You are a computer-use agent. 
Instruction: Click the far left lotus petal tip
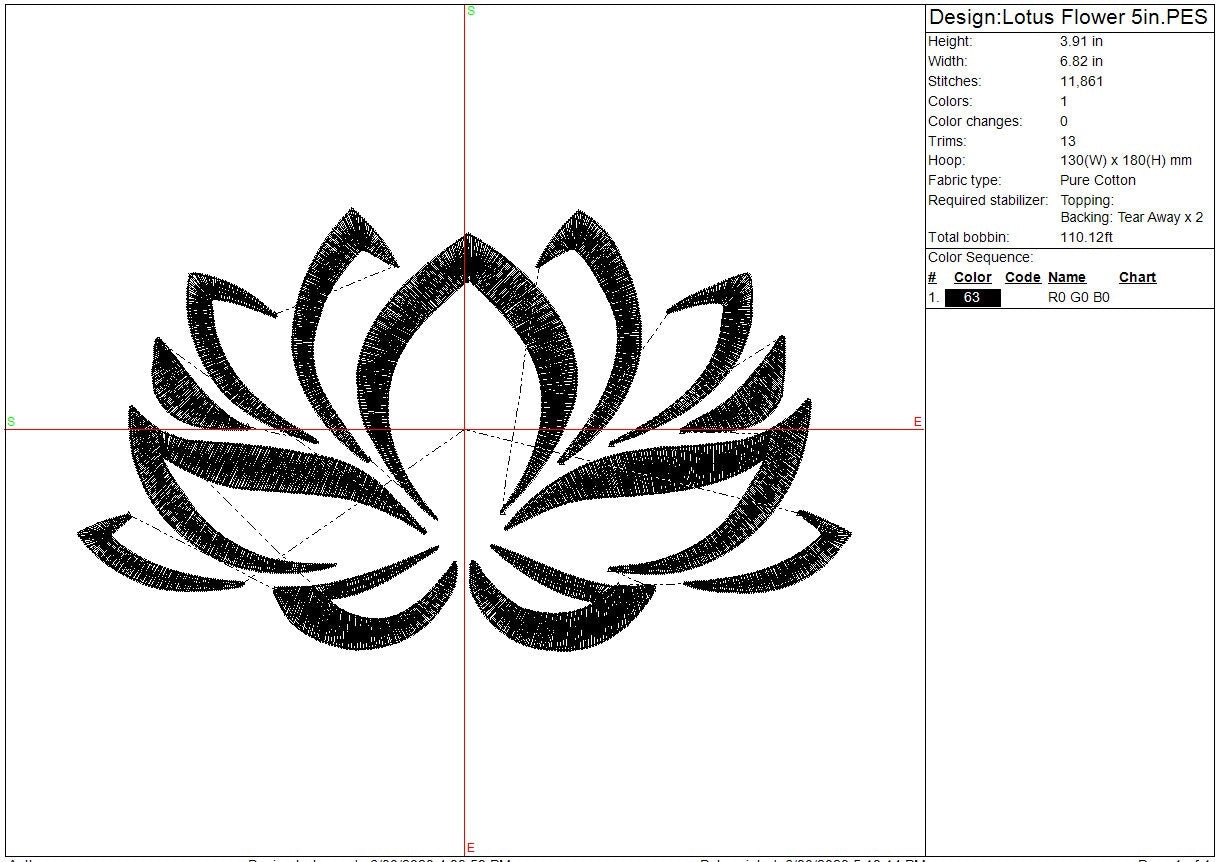(x=81, y=534)
